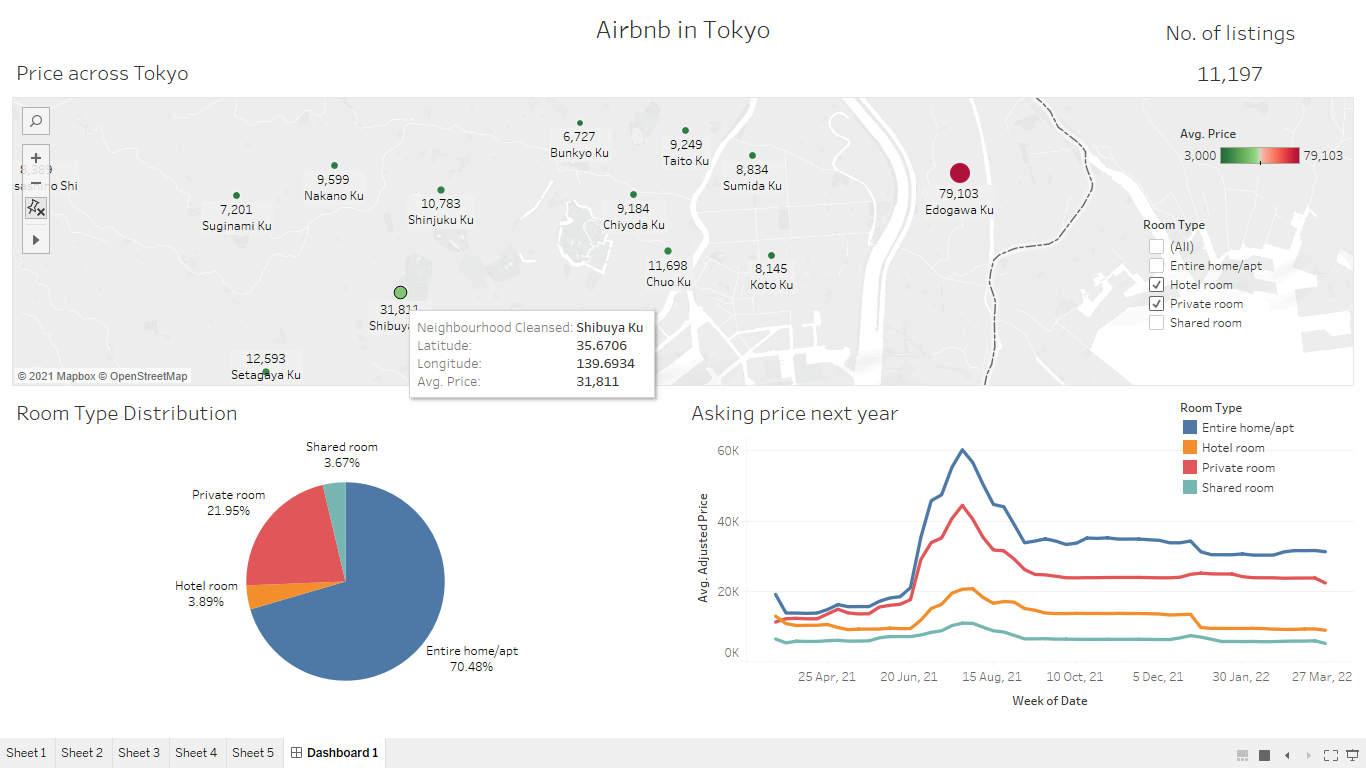The width and height of the screenshot is (1366, 768).
Task: Disable the Hotel room filter checkbox
Action: pyautogui.click(x=1156, y=284)
